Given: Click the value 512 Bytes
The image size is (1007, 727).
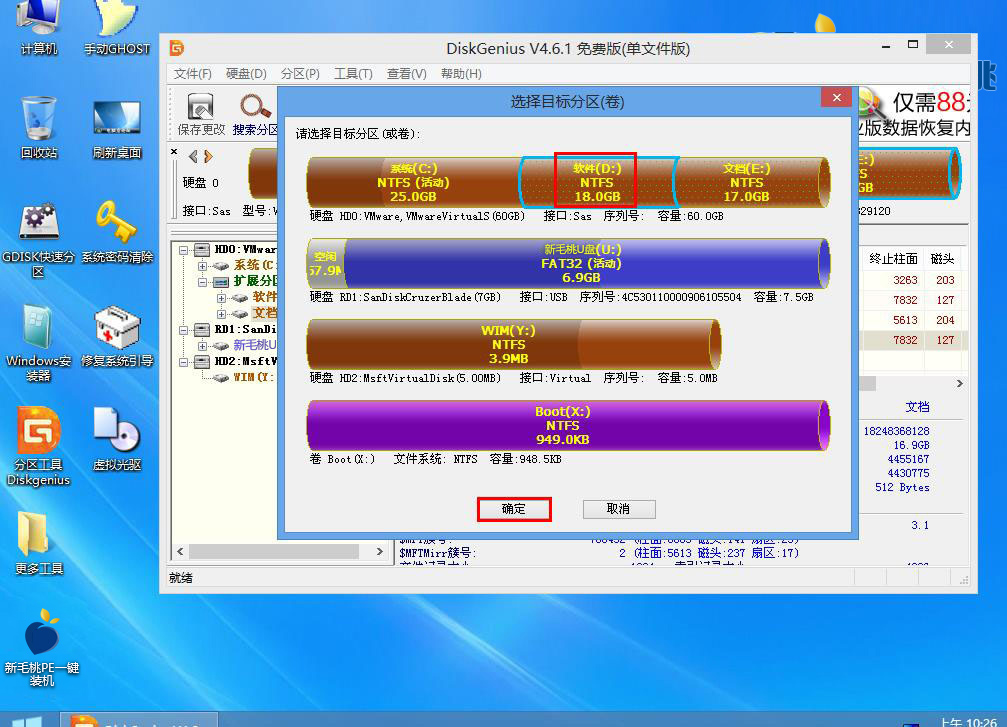Looking at the screenshot, I should click(902, 487).
